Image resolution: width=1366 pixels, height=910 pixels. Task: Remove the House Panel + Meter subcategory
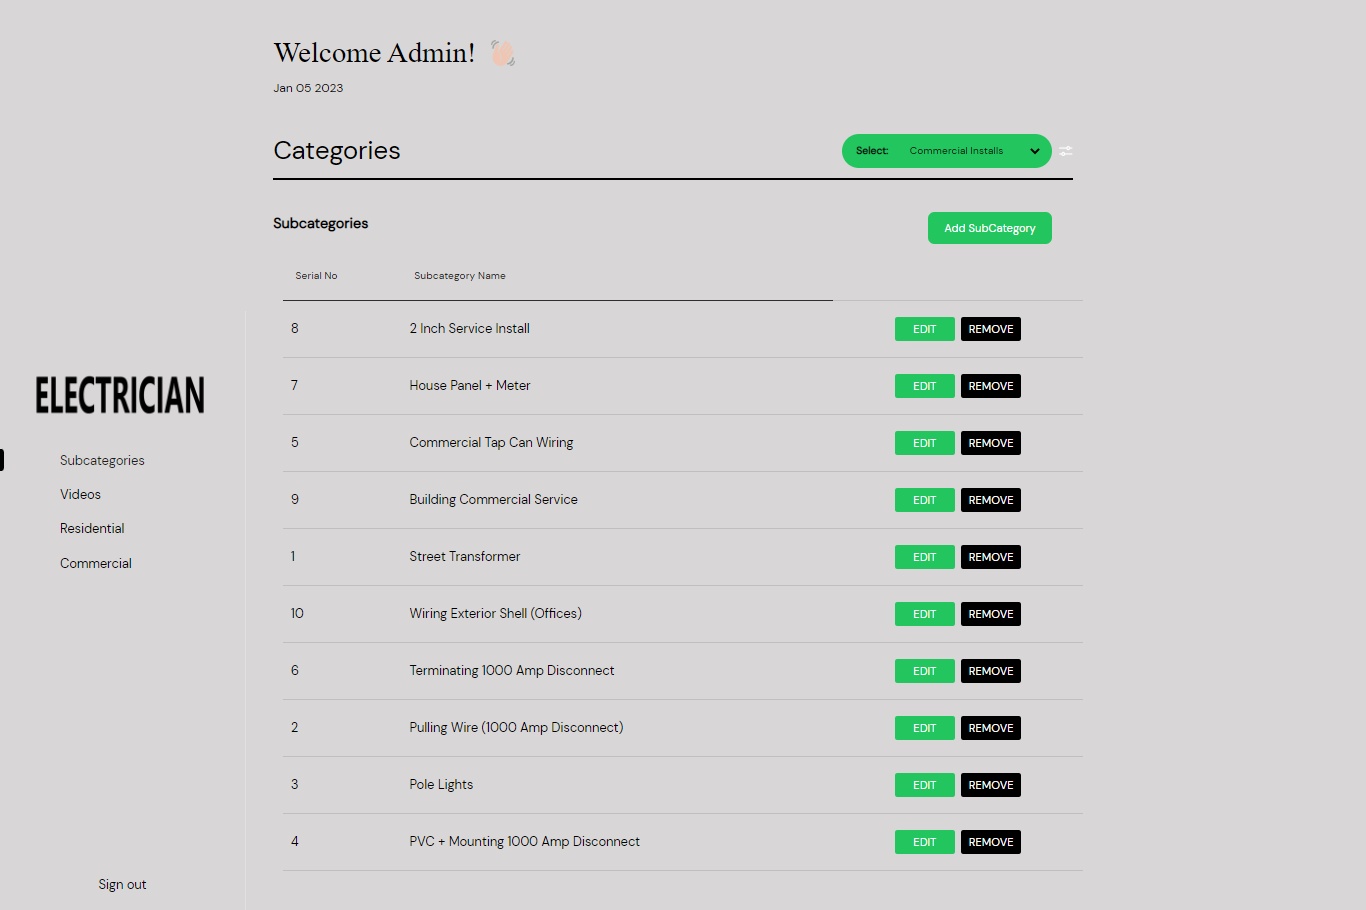point(990,385)
